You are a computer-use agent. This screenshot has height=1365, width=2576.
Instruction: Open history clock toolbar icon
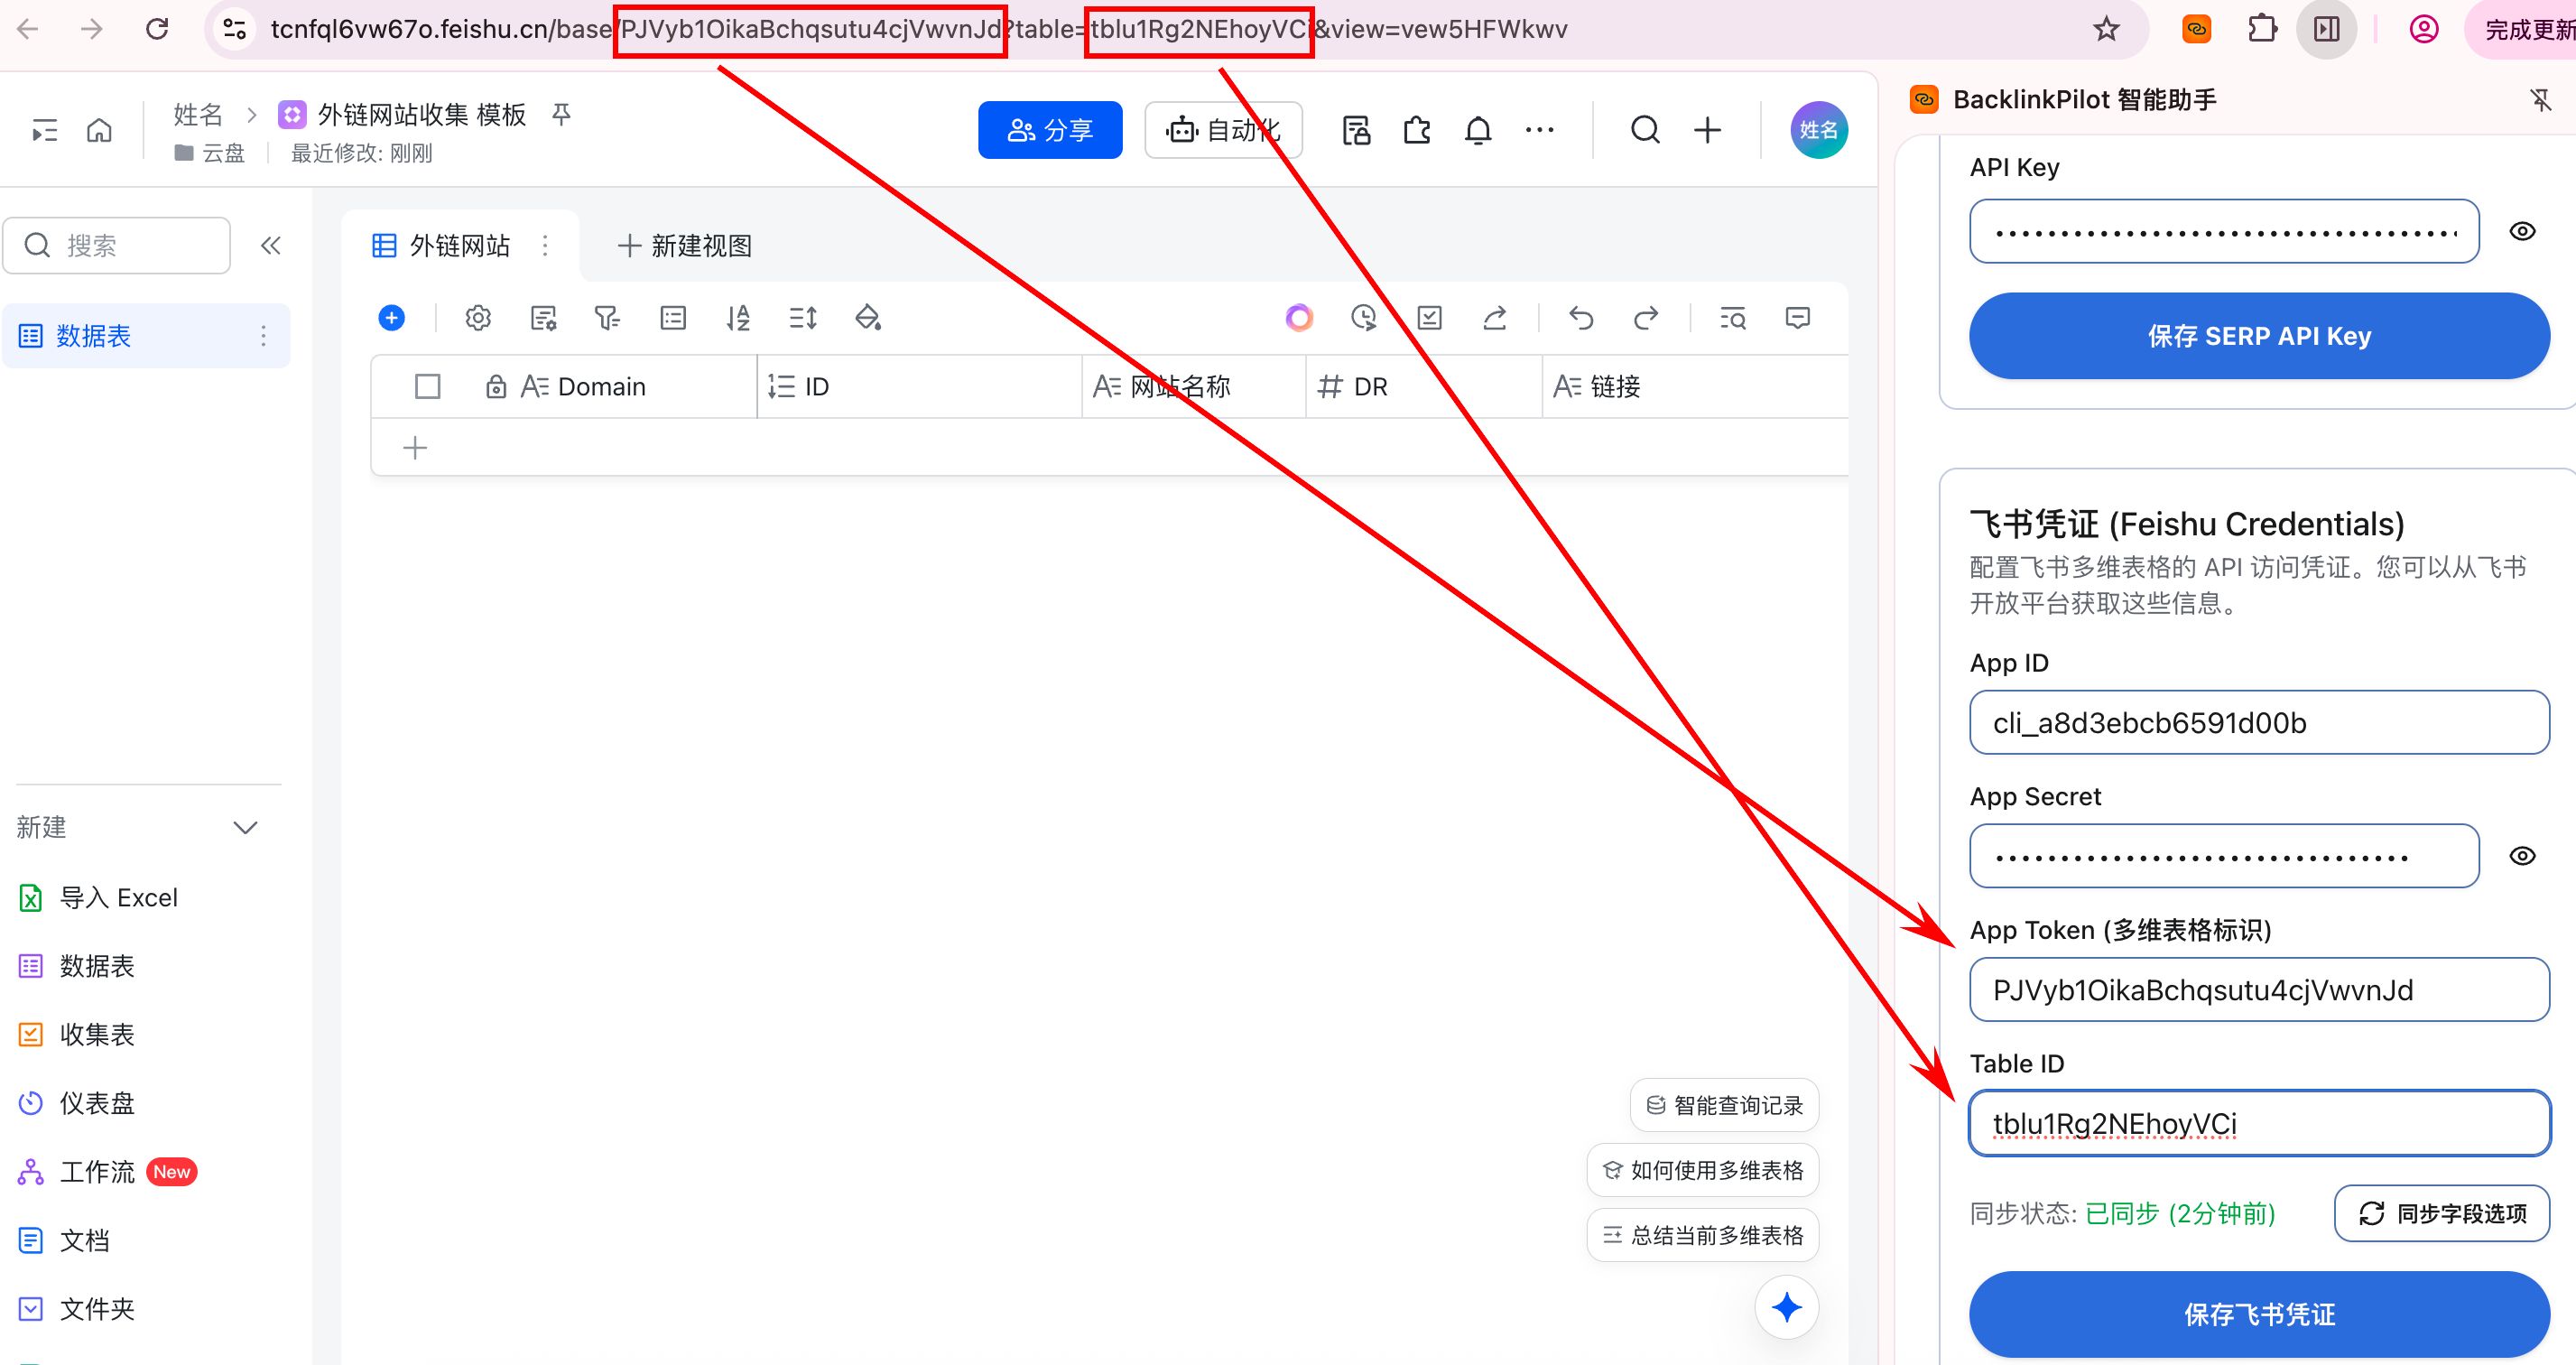(x=1364, y=318)
